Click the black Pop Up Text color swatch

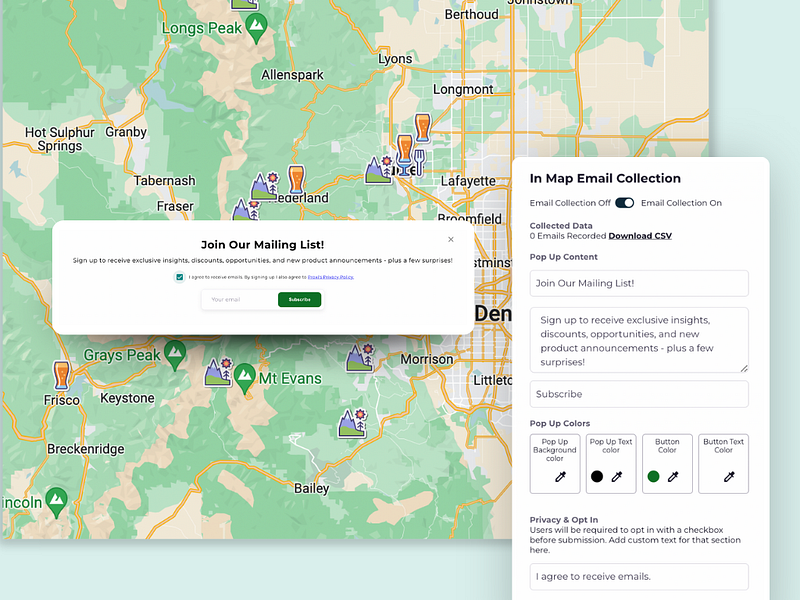coord(596,477)
